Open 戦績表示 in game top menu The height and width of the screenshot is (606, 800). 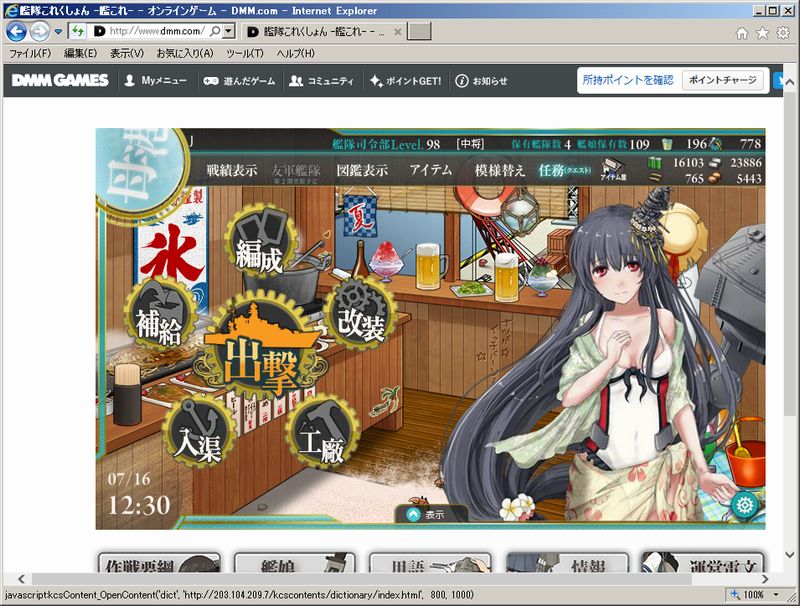click(232, 170)
